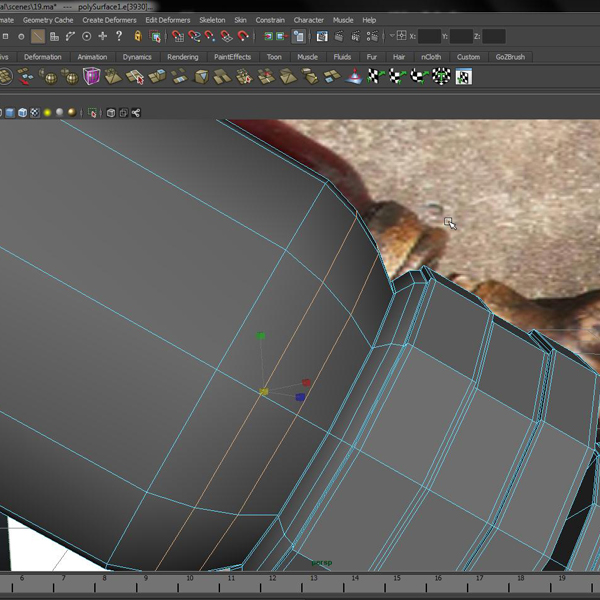The image size is (600, 600).
Task: Click the X coordinate input field
Action: pyautogui.click(x=429, y=36)
